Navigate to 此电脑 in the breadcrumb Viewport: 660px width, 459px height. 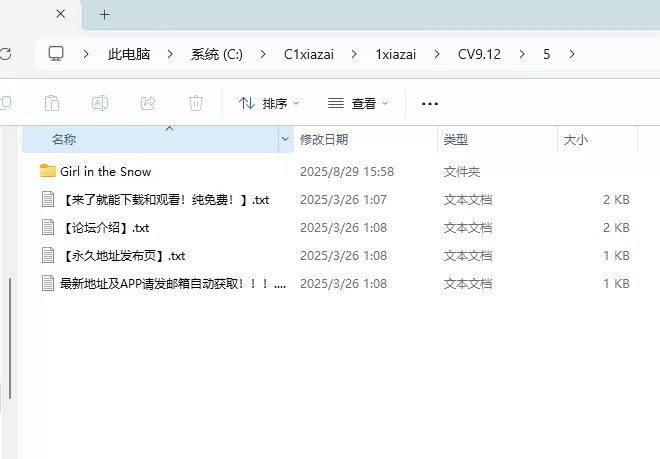[129, 54]
